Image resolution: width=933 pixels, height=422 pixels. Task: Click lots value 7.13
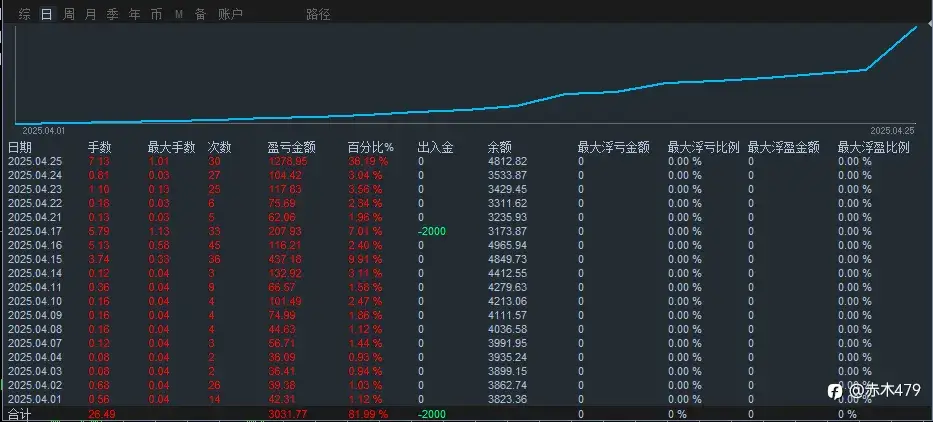(99, 161)
